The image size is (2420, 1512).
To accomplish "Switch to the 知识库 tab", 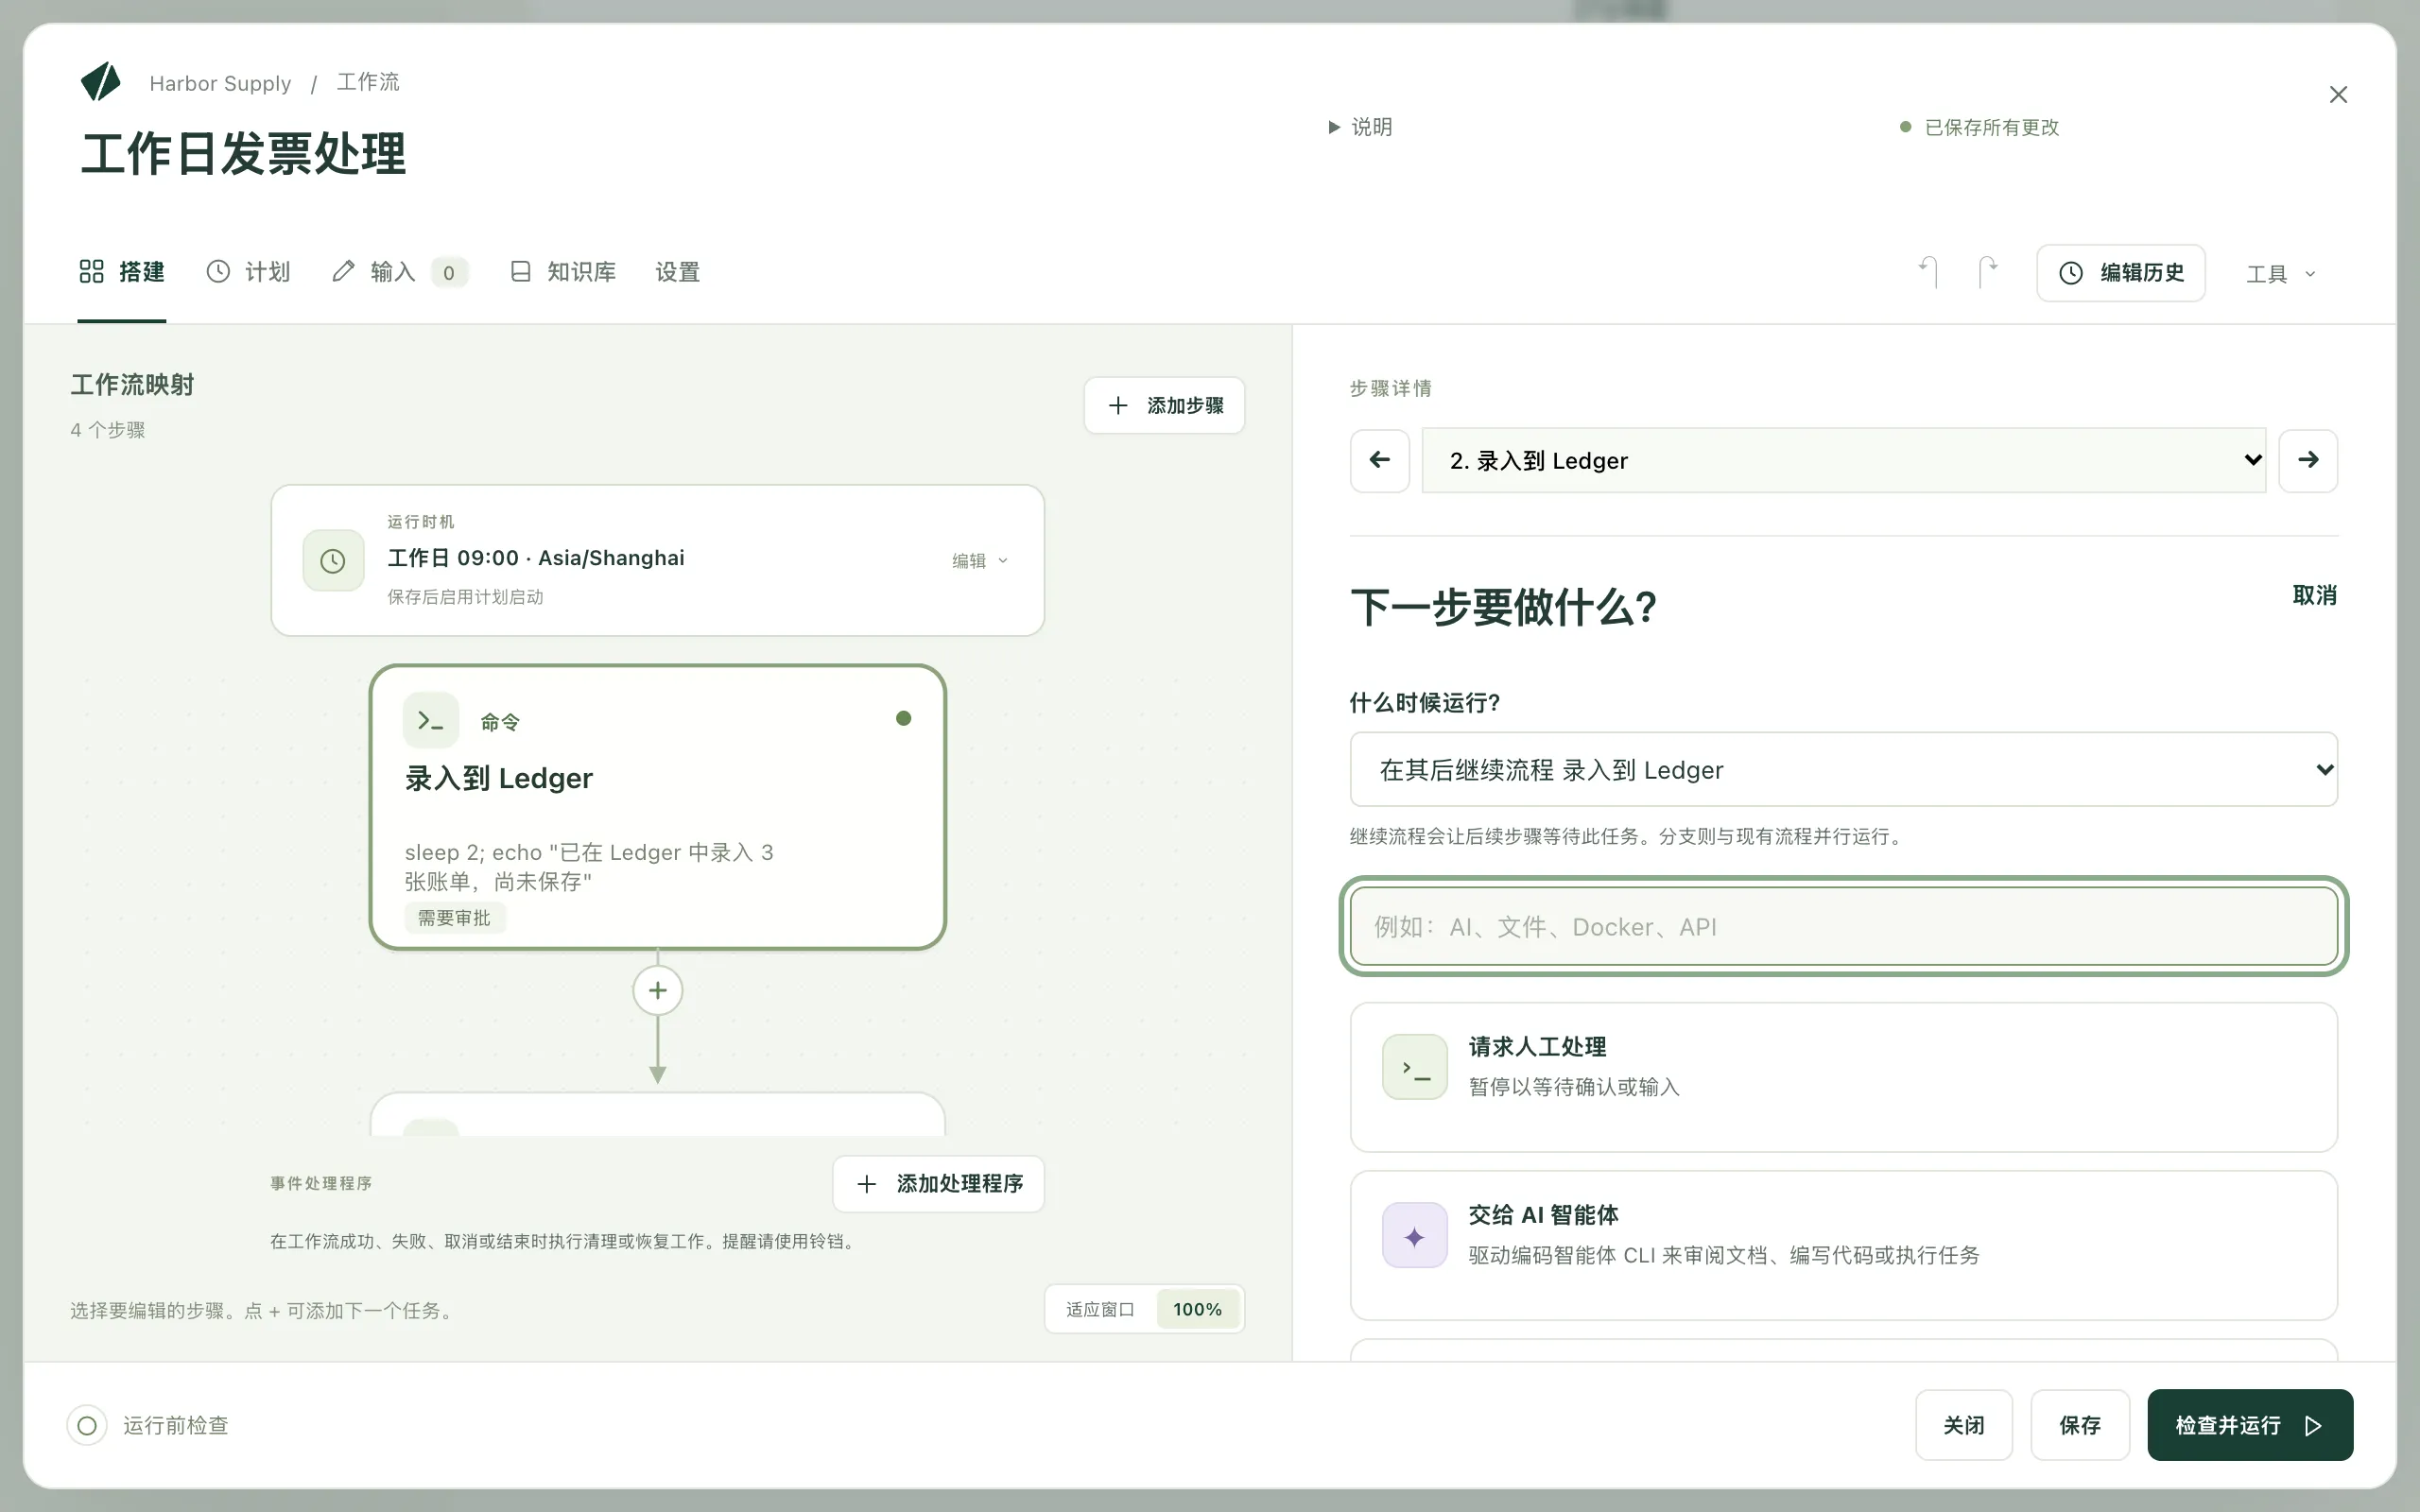I will coord(563,272).
